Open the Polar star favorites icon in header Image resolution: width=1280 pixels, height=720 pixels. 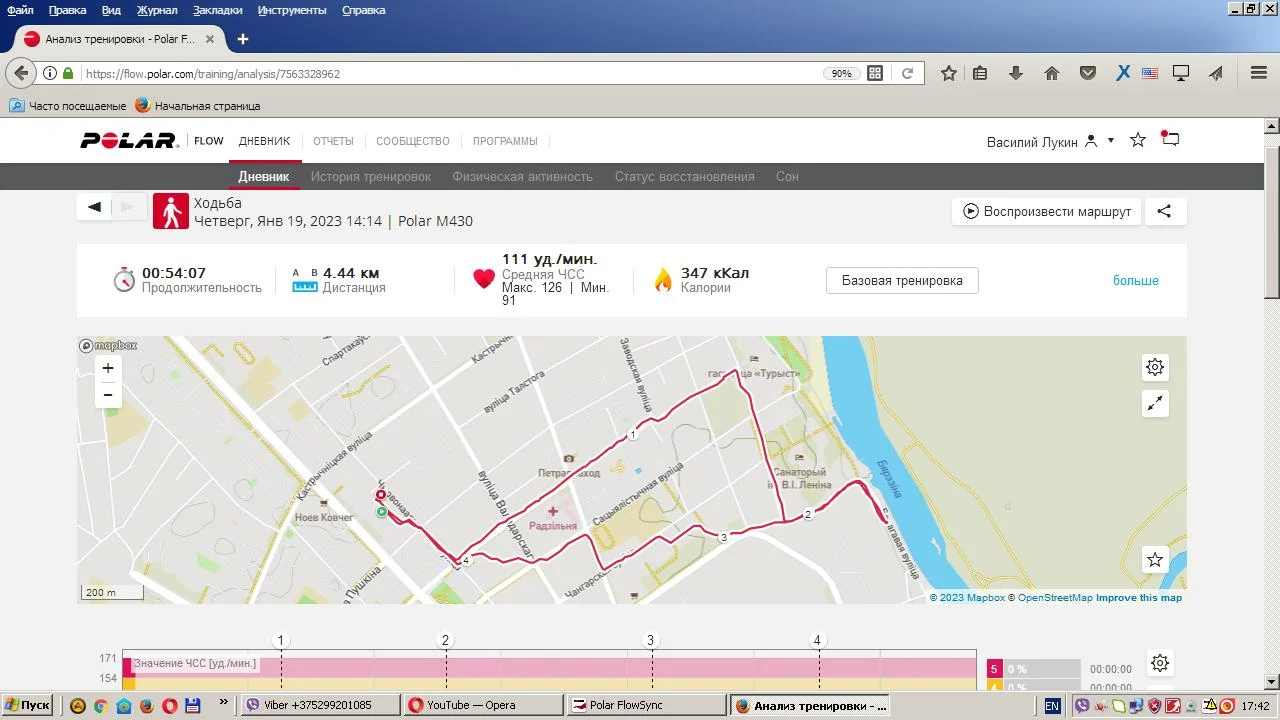1138,140
